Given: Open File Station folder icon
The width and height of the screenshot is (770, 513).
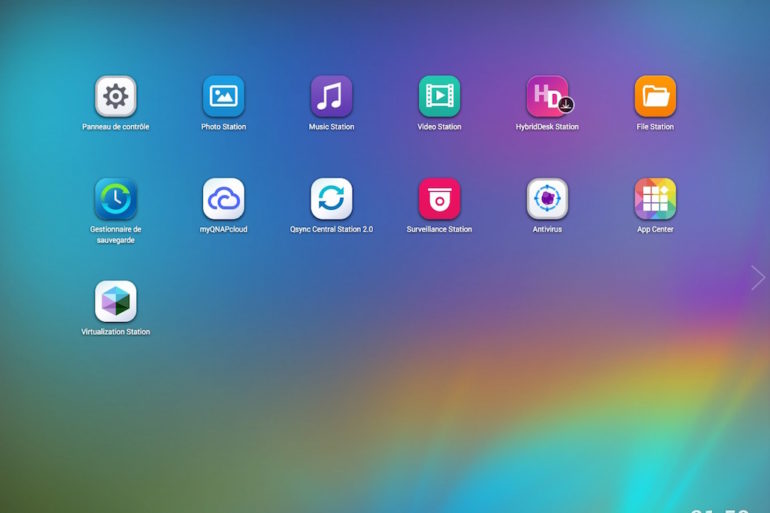Looking at the screenshot, I should click(655, 96).
